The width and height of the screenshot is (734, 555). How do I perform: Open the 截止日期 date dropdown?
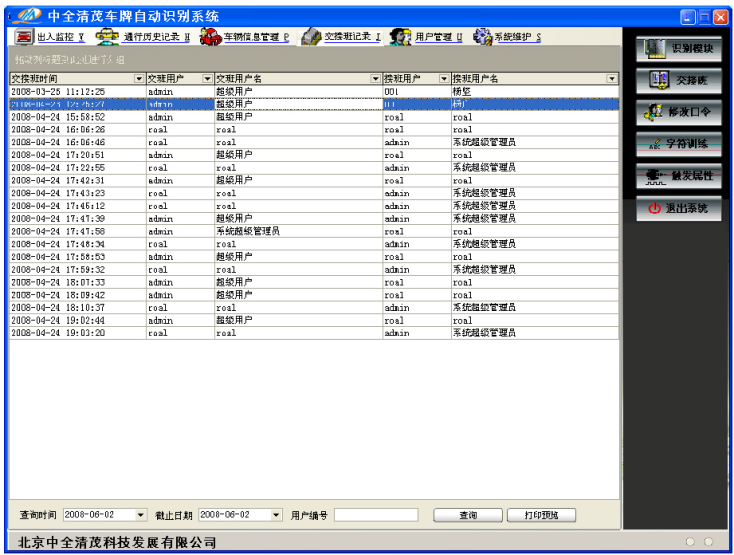pyautogui.click(x=276, y=515)
